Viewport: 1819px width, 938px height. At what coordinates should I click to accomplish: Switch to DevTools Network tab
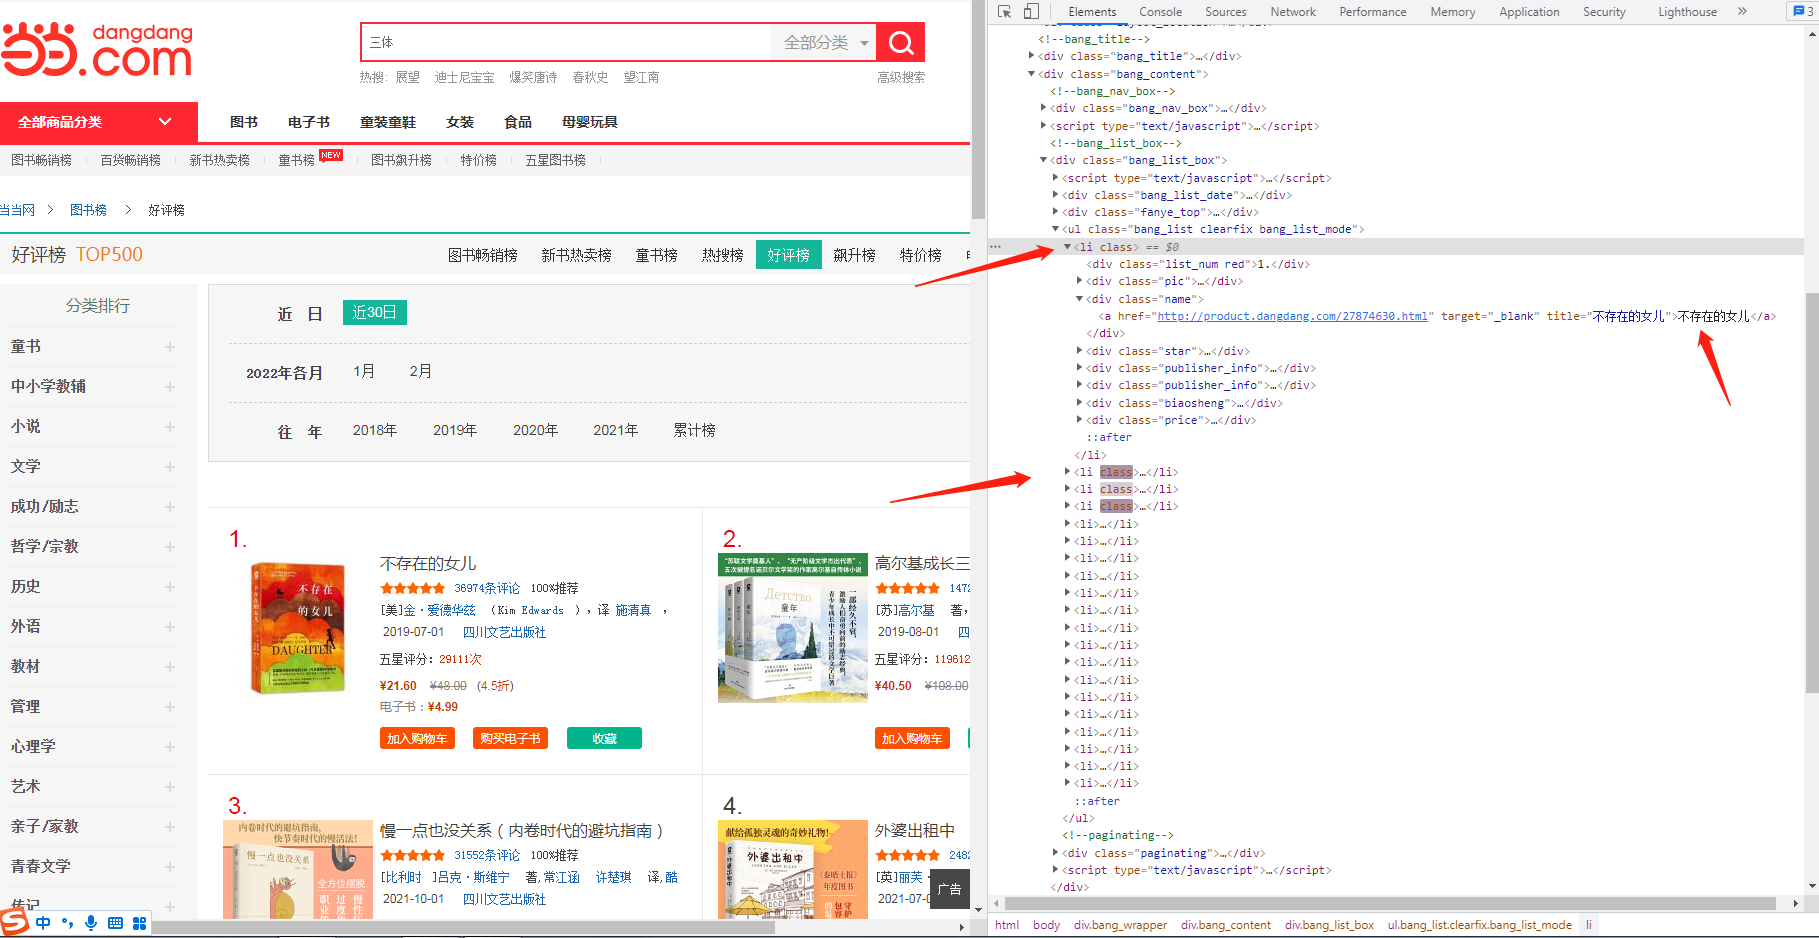pyautogui.click(x=1293, y=12)
